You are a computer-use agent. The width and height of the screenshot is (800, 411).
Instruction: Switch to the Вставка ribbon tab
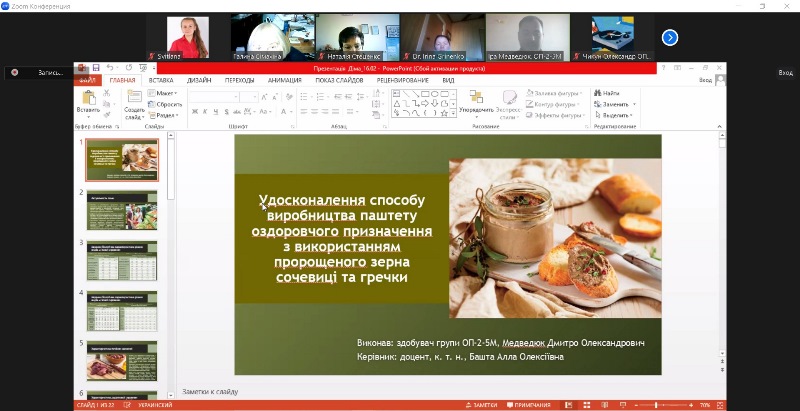point(161,79)
